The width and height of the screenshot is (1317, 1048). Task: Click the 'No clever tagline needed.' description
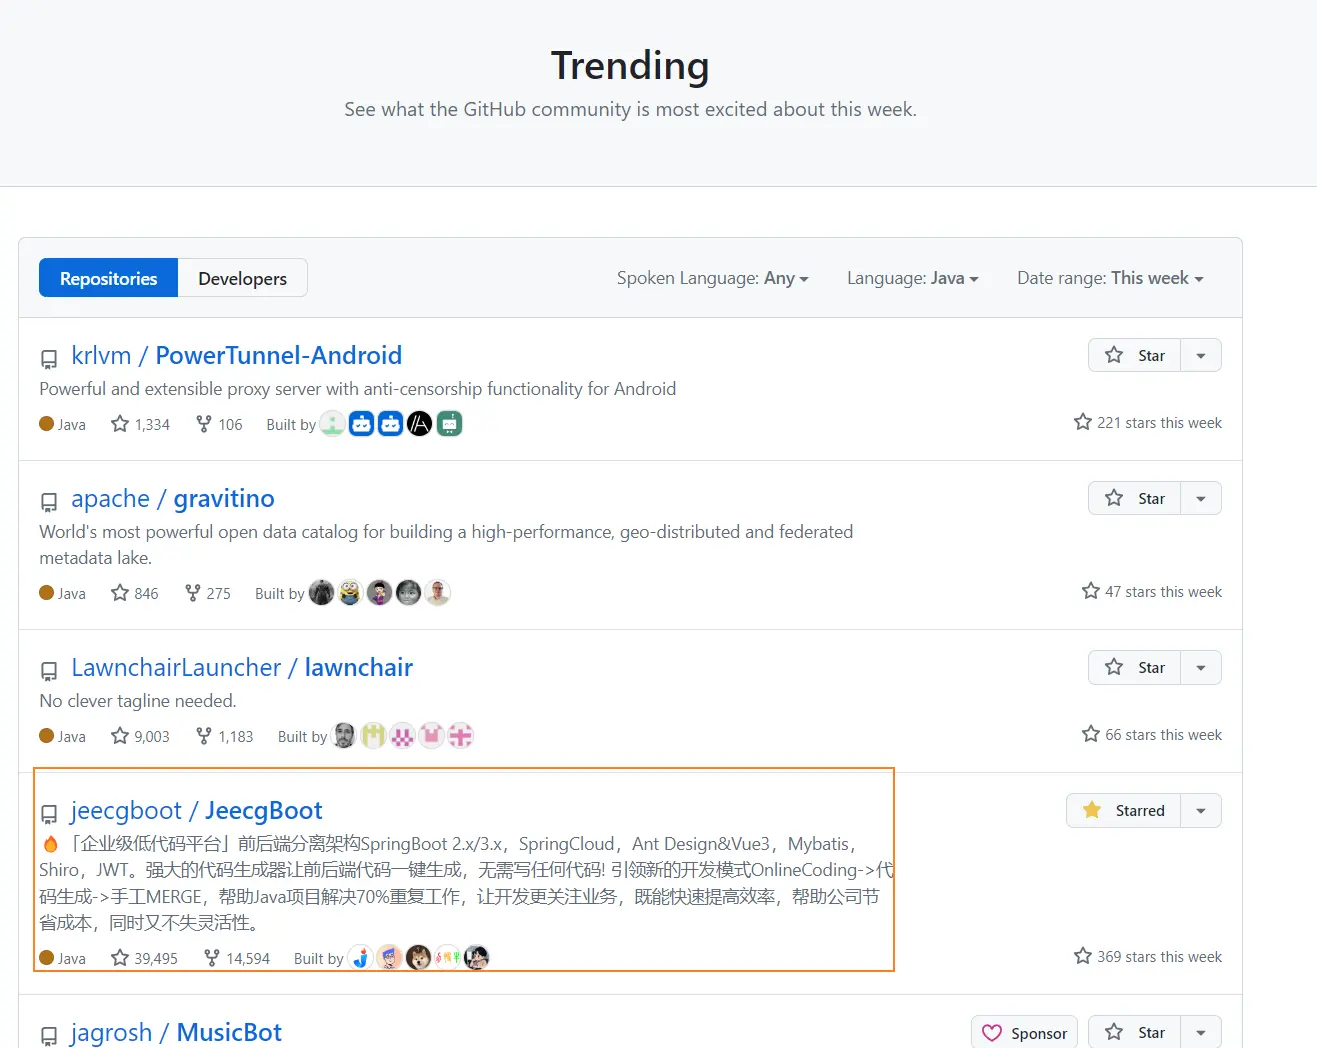point(138,701)
